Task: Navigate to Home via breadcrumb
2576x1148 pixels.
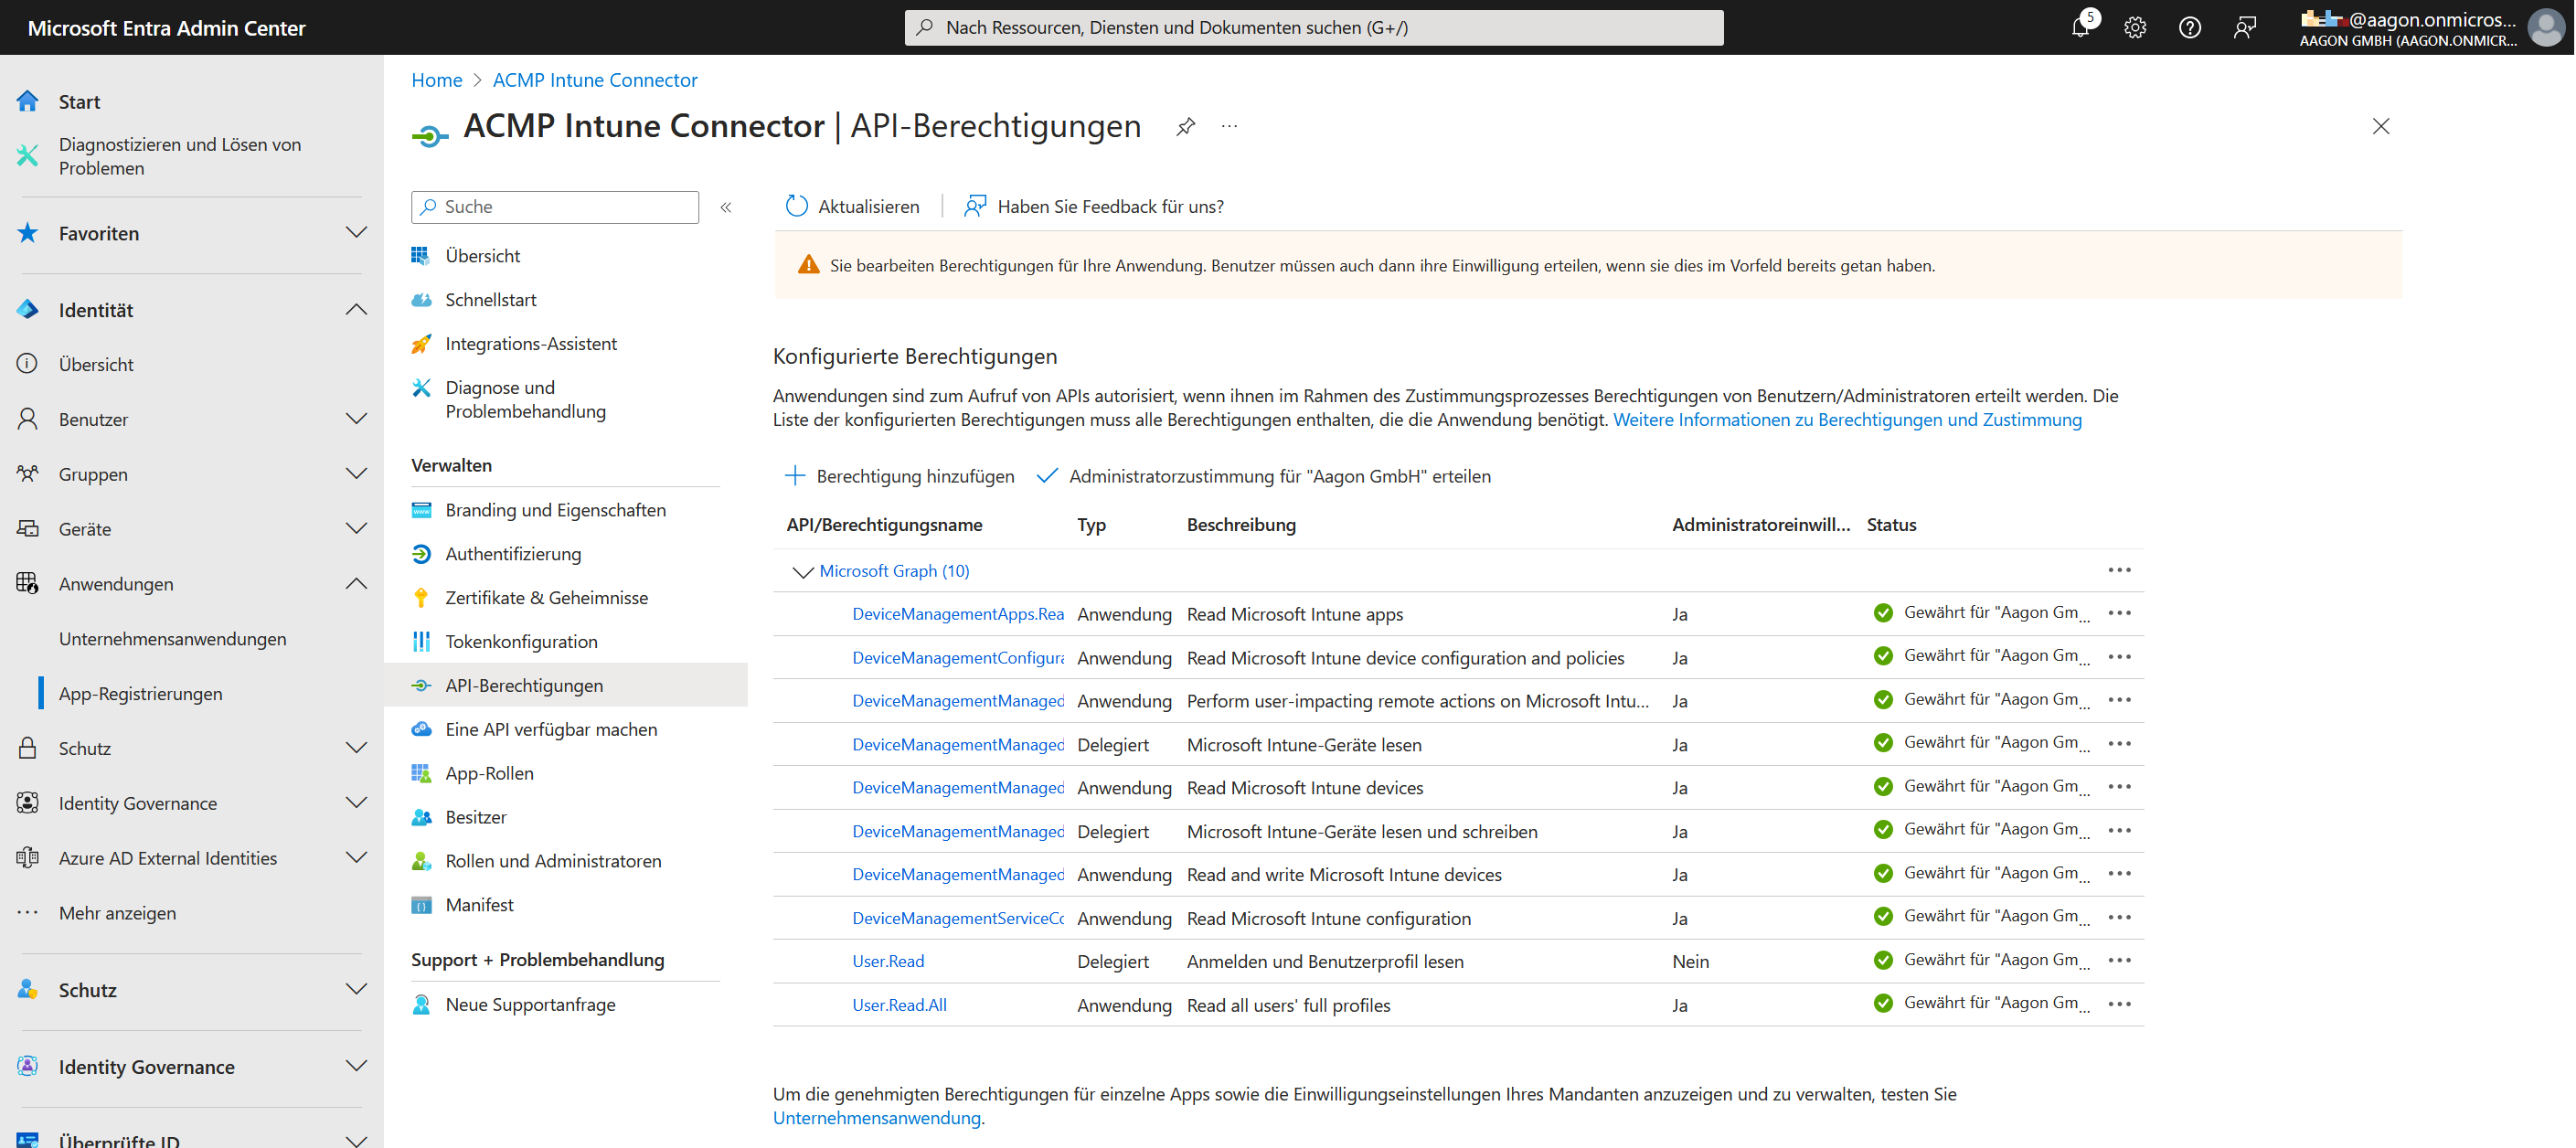Action: pos(436,79)
